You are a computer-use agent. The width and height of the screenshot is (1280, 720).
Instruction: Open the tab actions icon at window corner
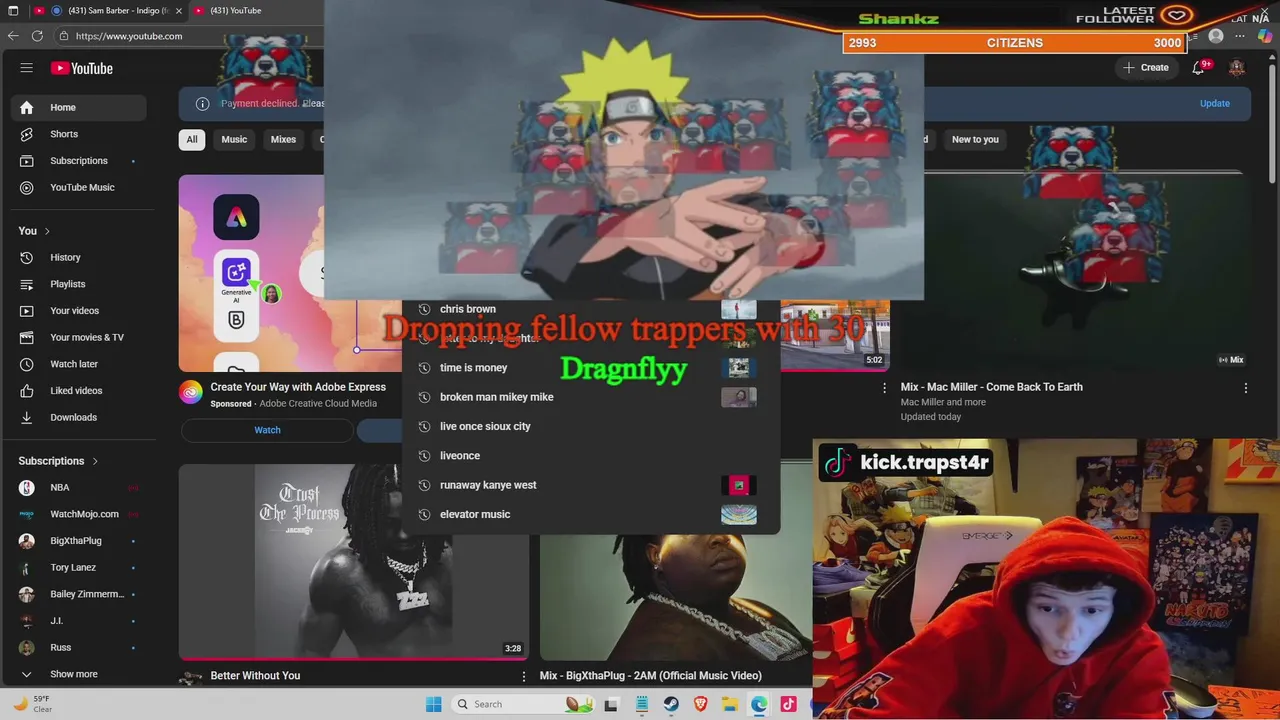point(13,10)
